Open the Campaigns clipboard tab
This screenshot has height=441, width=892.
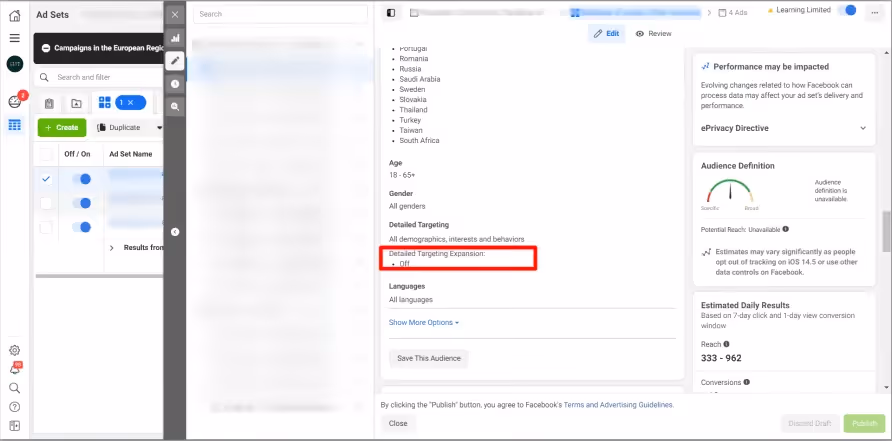[49, 103]
